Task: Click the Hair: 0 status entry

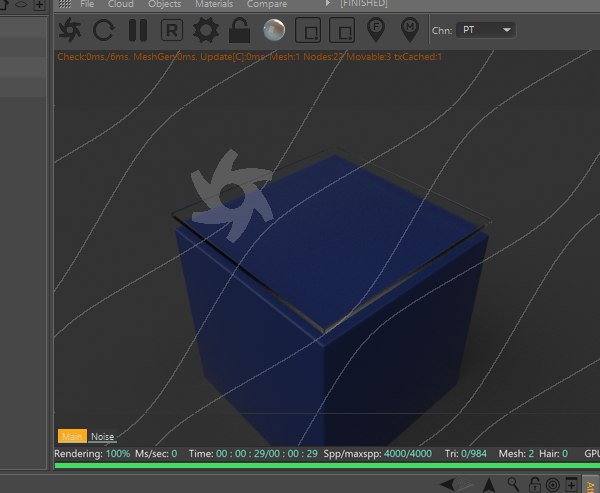Action: [x=553, y=454]
